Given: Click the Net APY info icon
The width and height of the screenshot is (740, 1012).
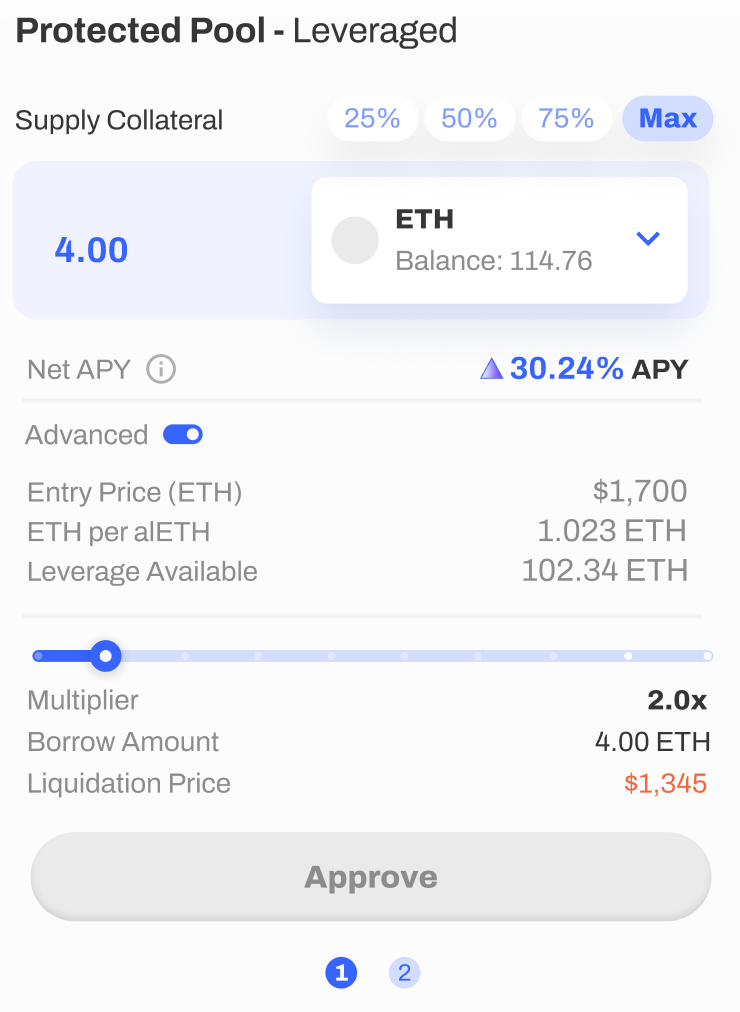Looking at the screenshot, I should coord(161,370).
